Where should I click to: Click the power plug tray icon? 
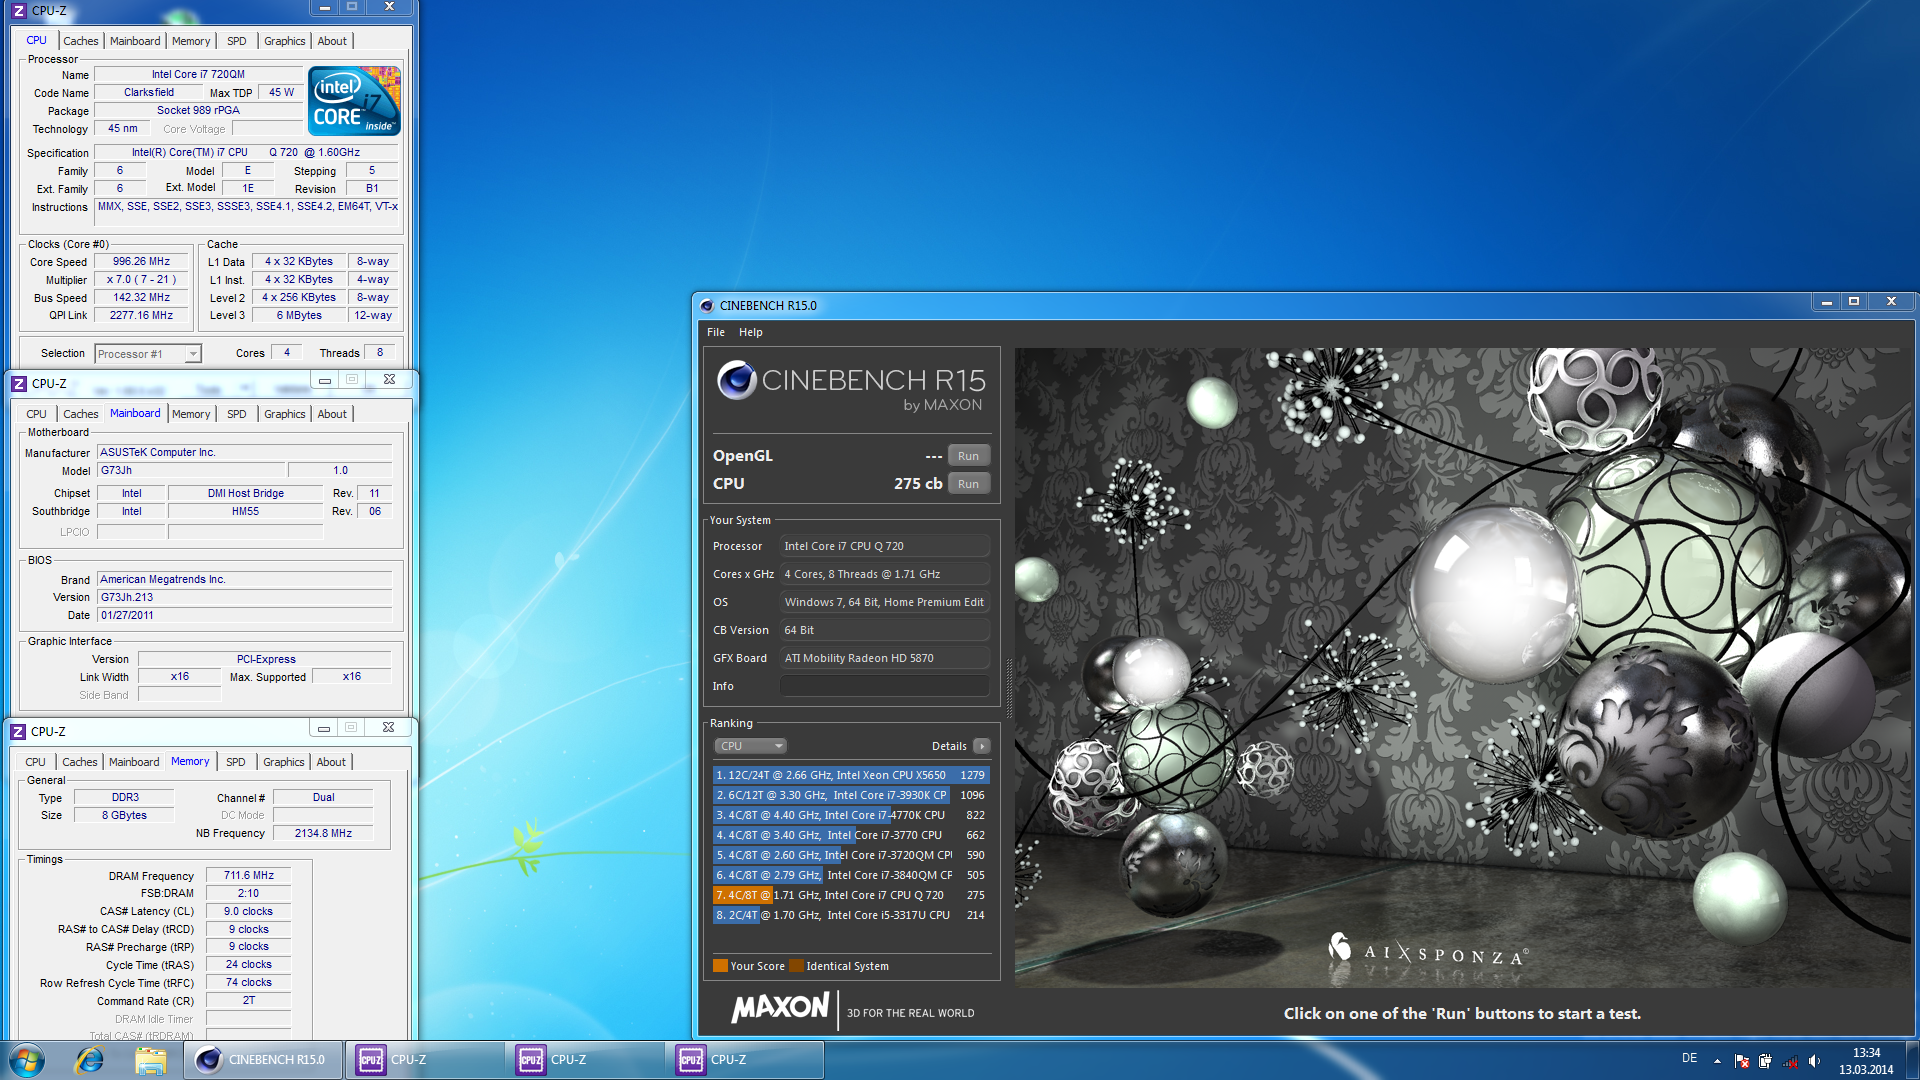pyautogui.click(x=1765, y=1061)
